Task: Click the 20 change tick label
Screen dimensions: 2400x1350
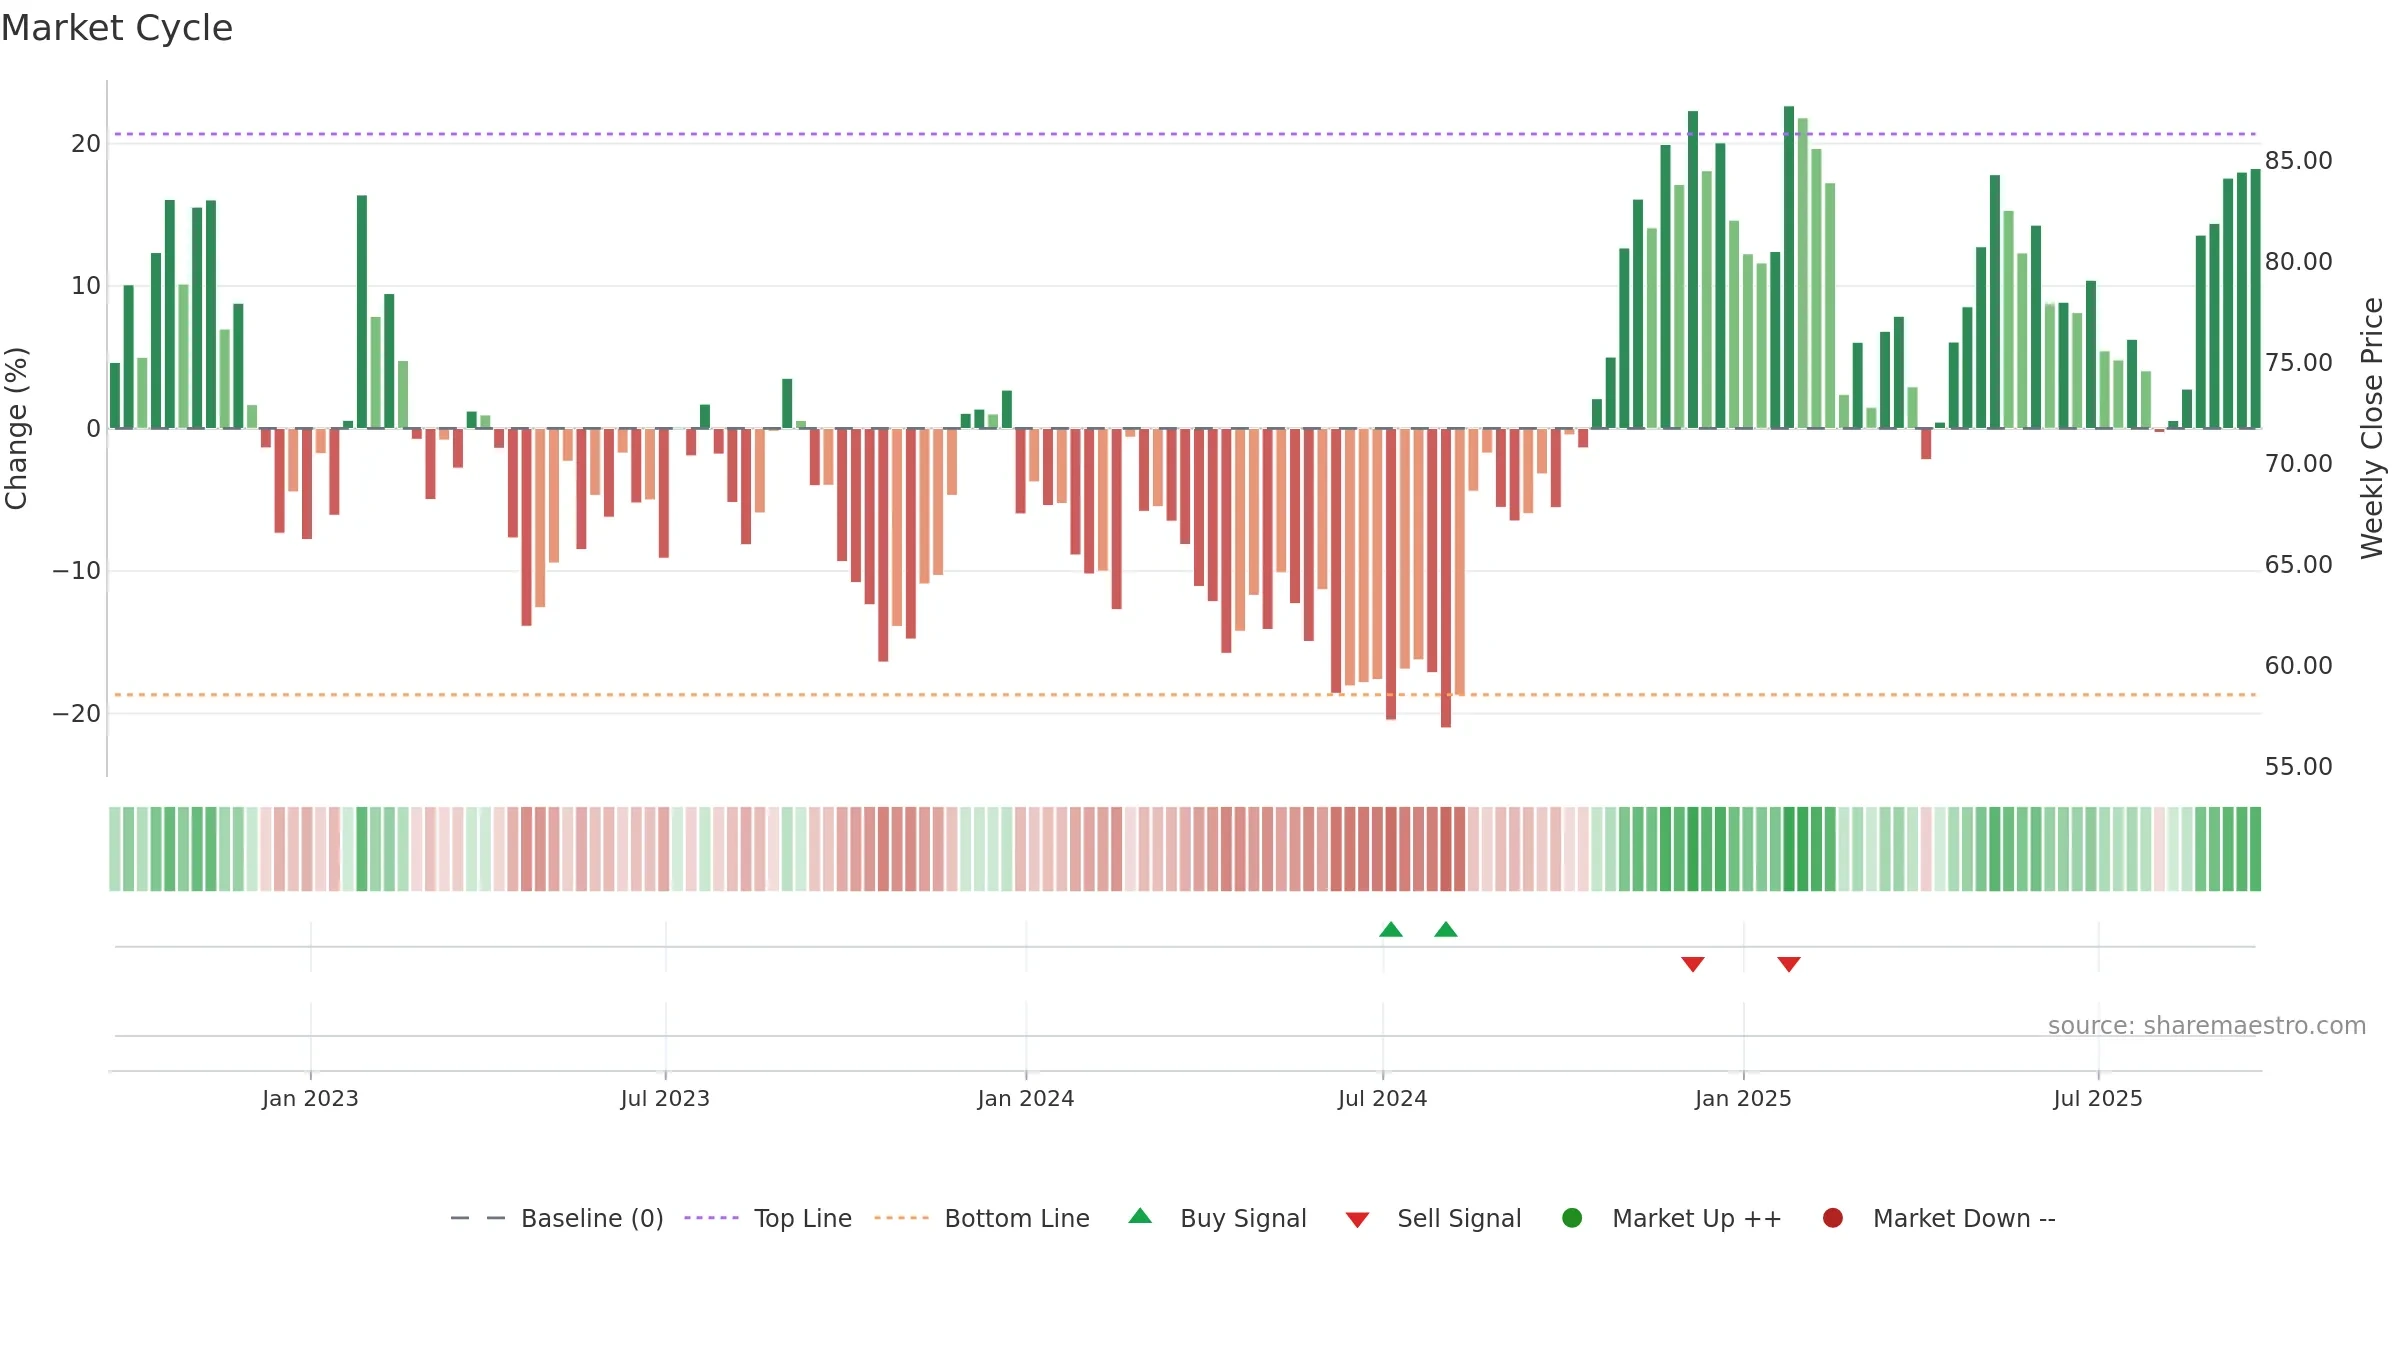Action: click(x=86, y=143)
